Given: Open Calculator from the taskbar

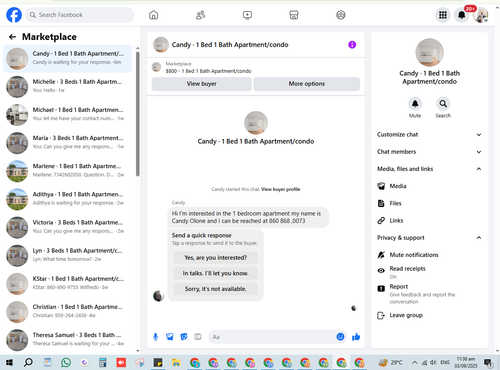Looking at the screenshot, I should [102, 362].
